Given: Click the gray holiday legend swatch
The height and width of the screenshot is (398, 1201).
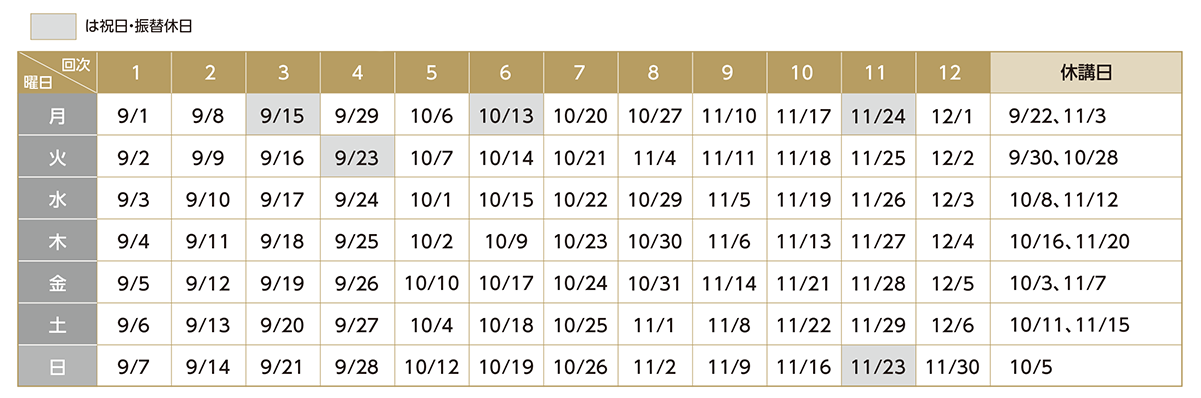Looking at the screenshot, I should [x=54, y=25].
